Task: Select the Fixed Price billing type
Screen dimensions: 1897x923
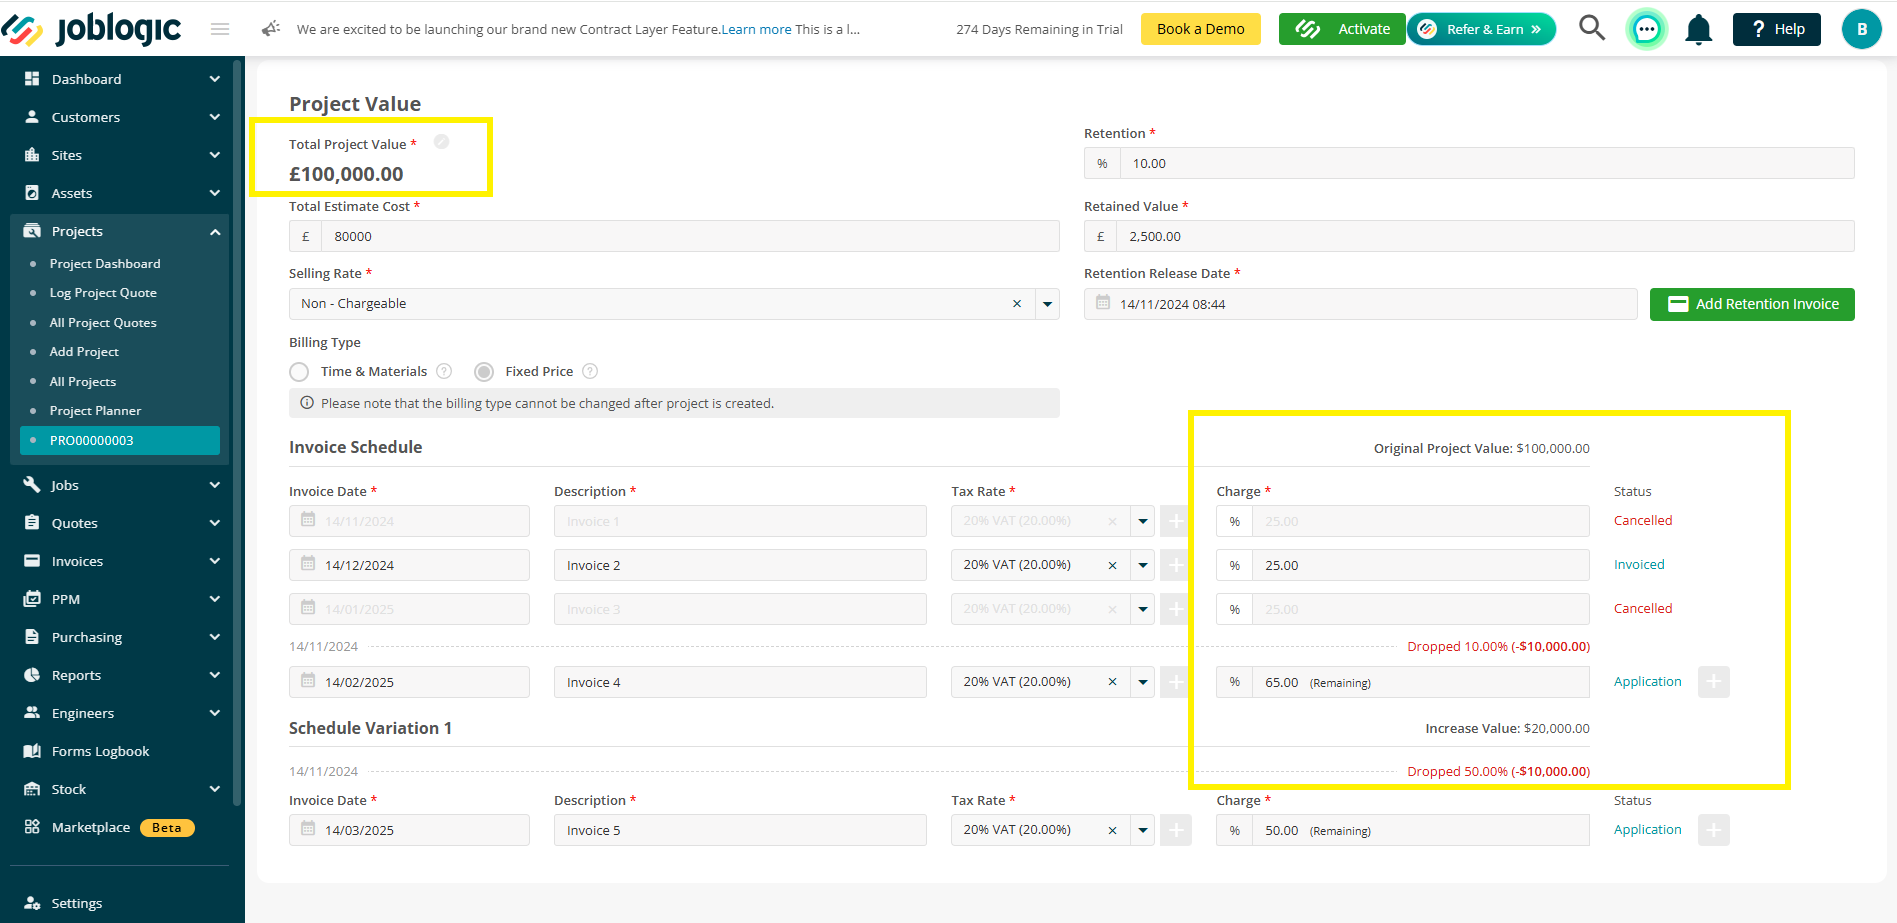Action: tap(484, 372)
